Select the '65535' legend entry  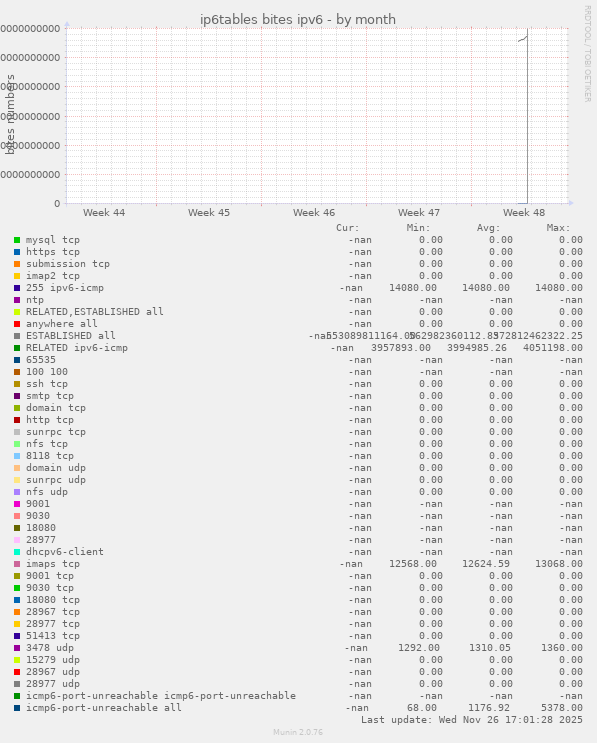click(41, 360)
